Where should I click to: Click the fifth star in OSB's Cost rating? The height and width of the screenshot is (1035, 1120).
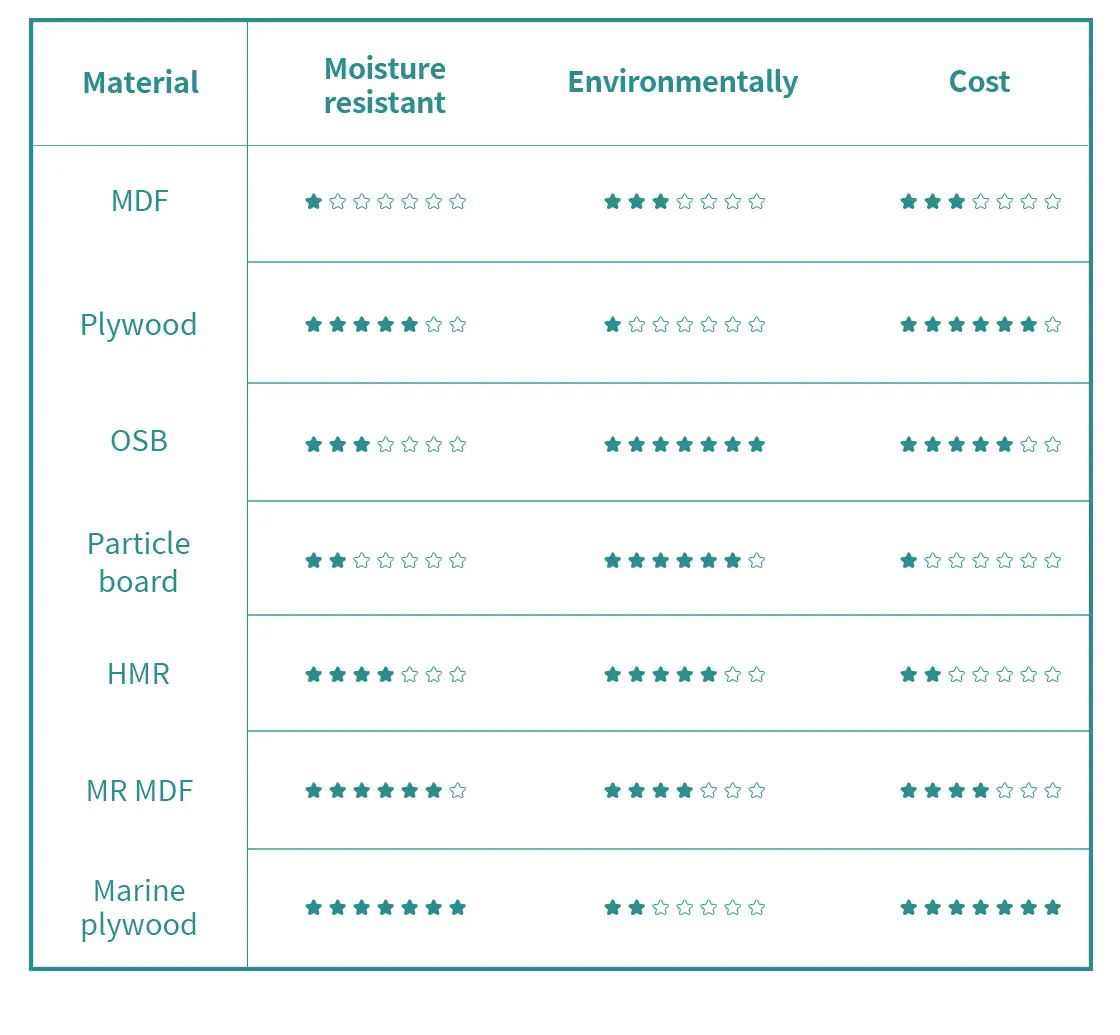coord(1004,444)
